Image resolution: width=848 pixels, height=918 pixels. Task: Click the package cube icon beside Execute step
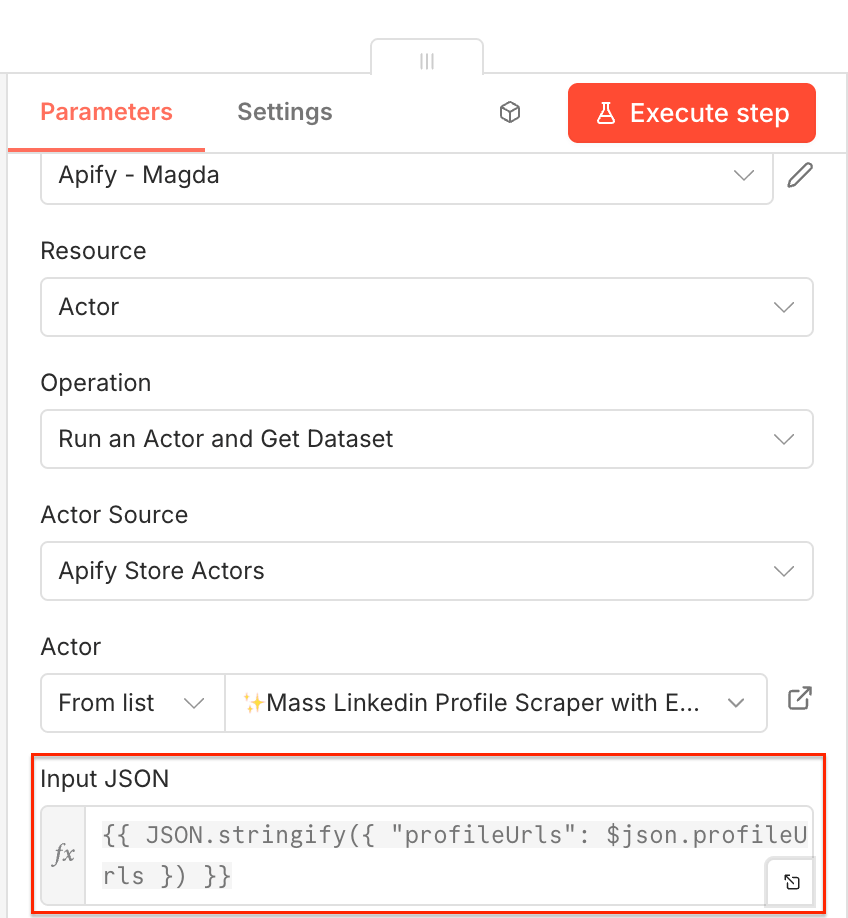[x=510, y=112]
